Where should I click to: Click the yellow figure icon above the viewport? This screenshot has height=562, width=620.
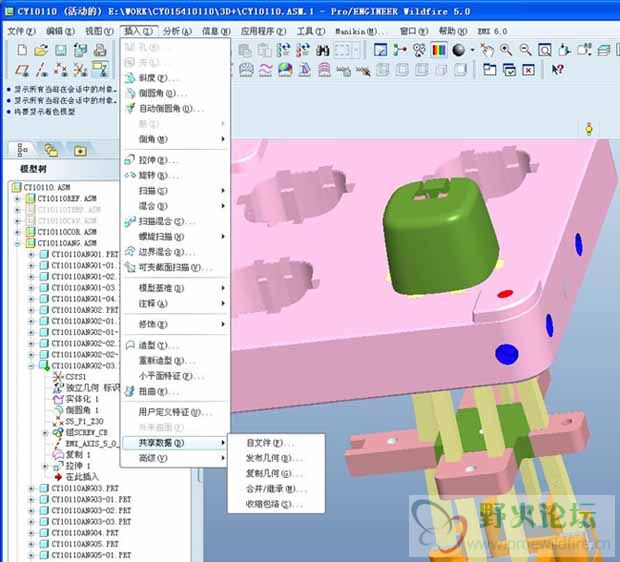[589, 129]
